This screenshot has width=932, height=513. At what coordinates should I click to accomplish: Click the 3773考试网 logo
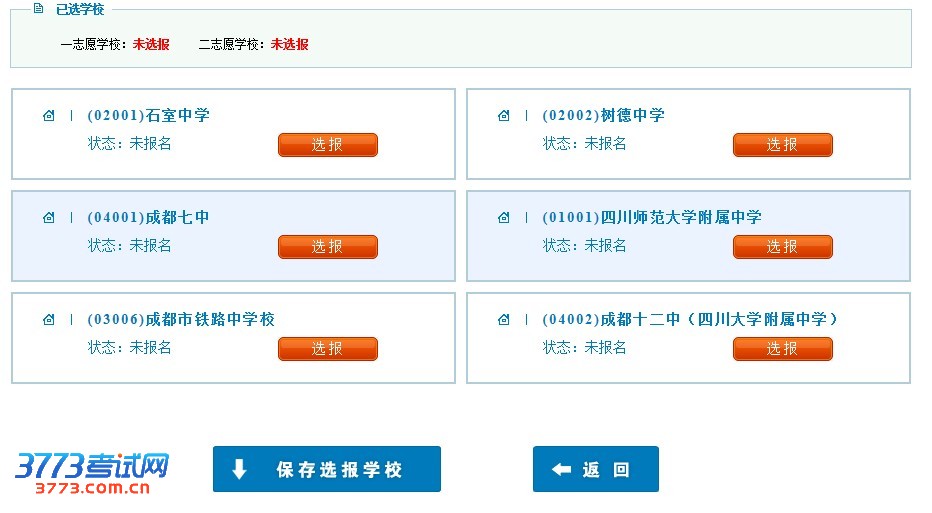92,472
